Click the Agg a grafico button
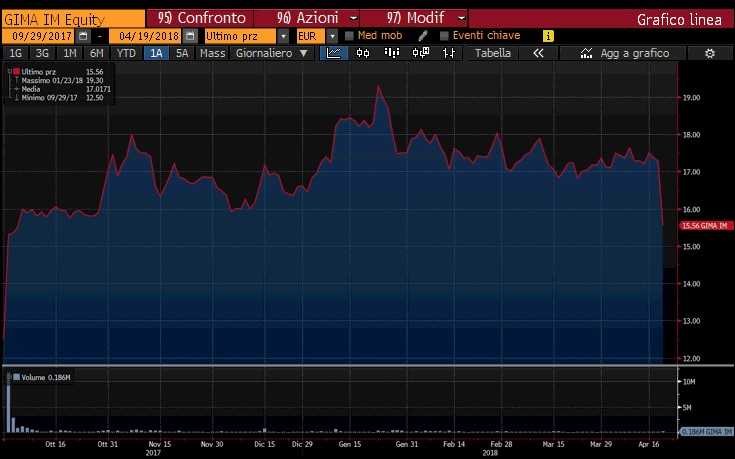735x459 pixels. pyautogui.click(x=623, y=53)
